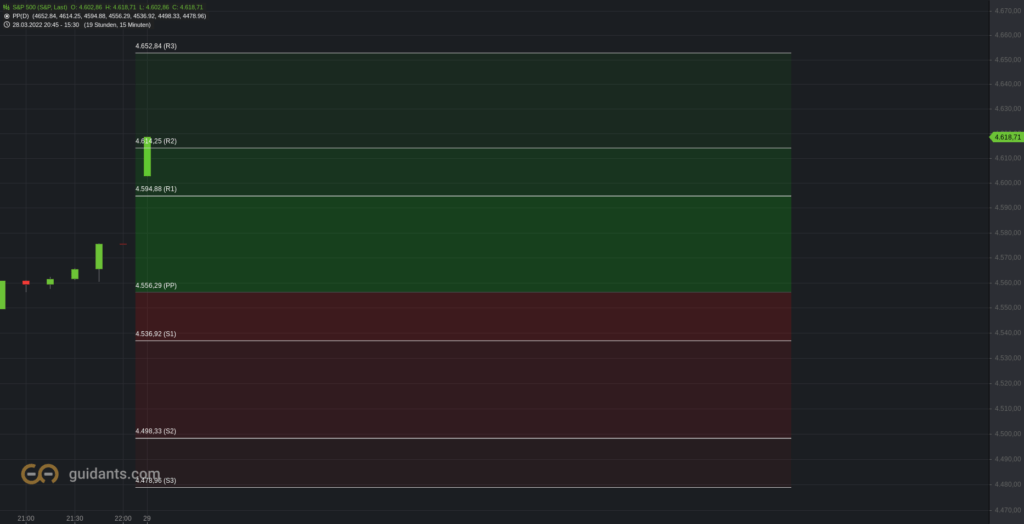Screen dimensions: 1024x524
Task: Click the red candle near 21:00
Action: (x=26, y=283)
